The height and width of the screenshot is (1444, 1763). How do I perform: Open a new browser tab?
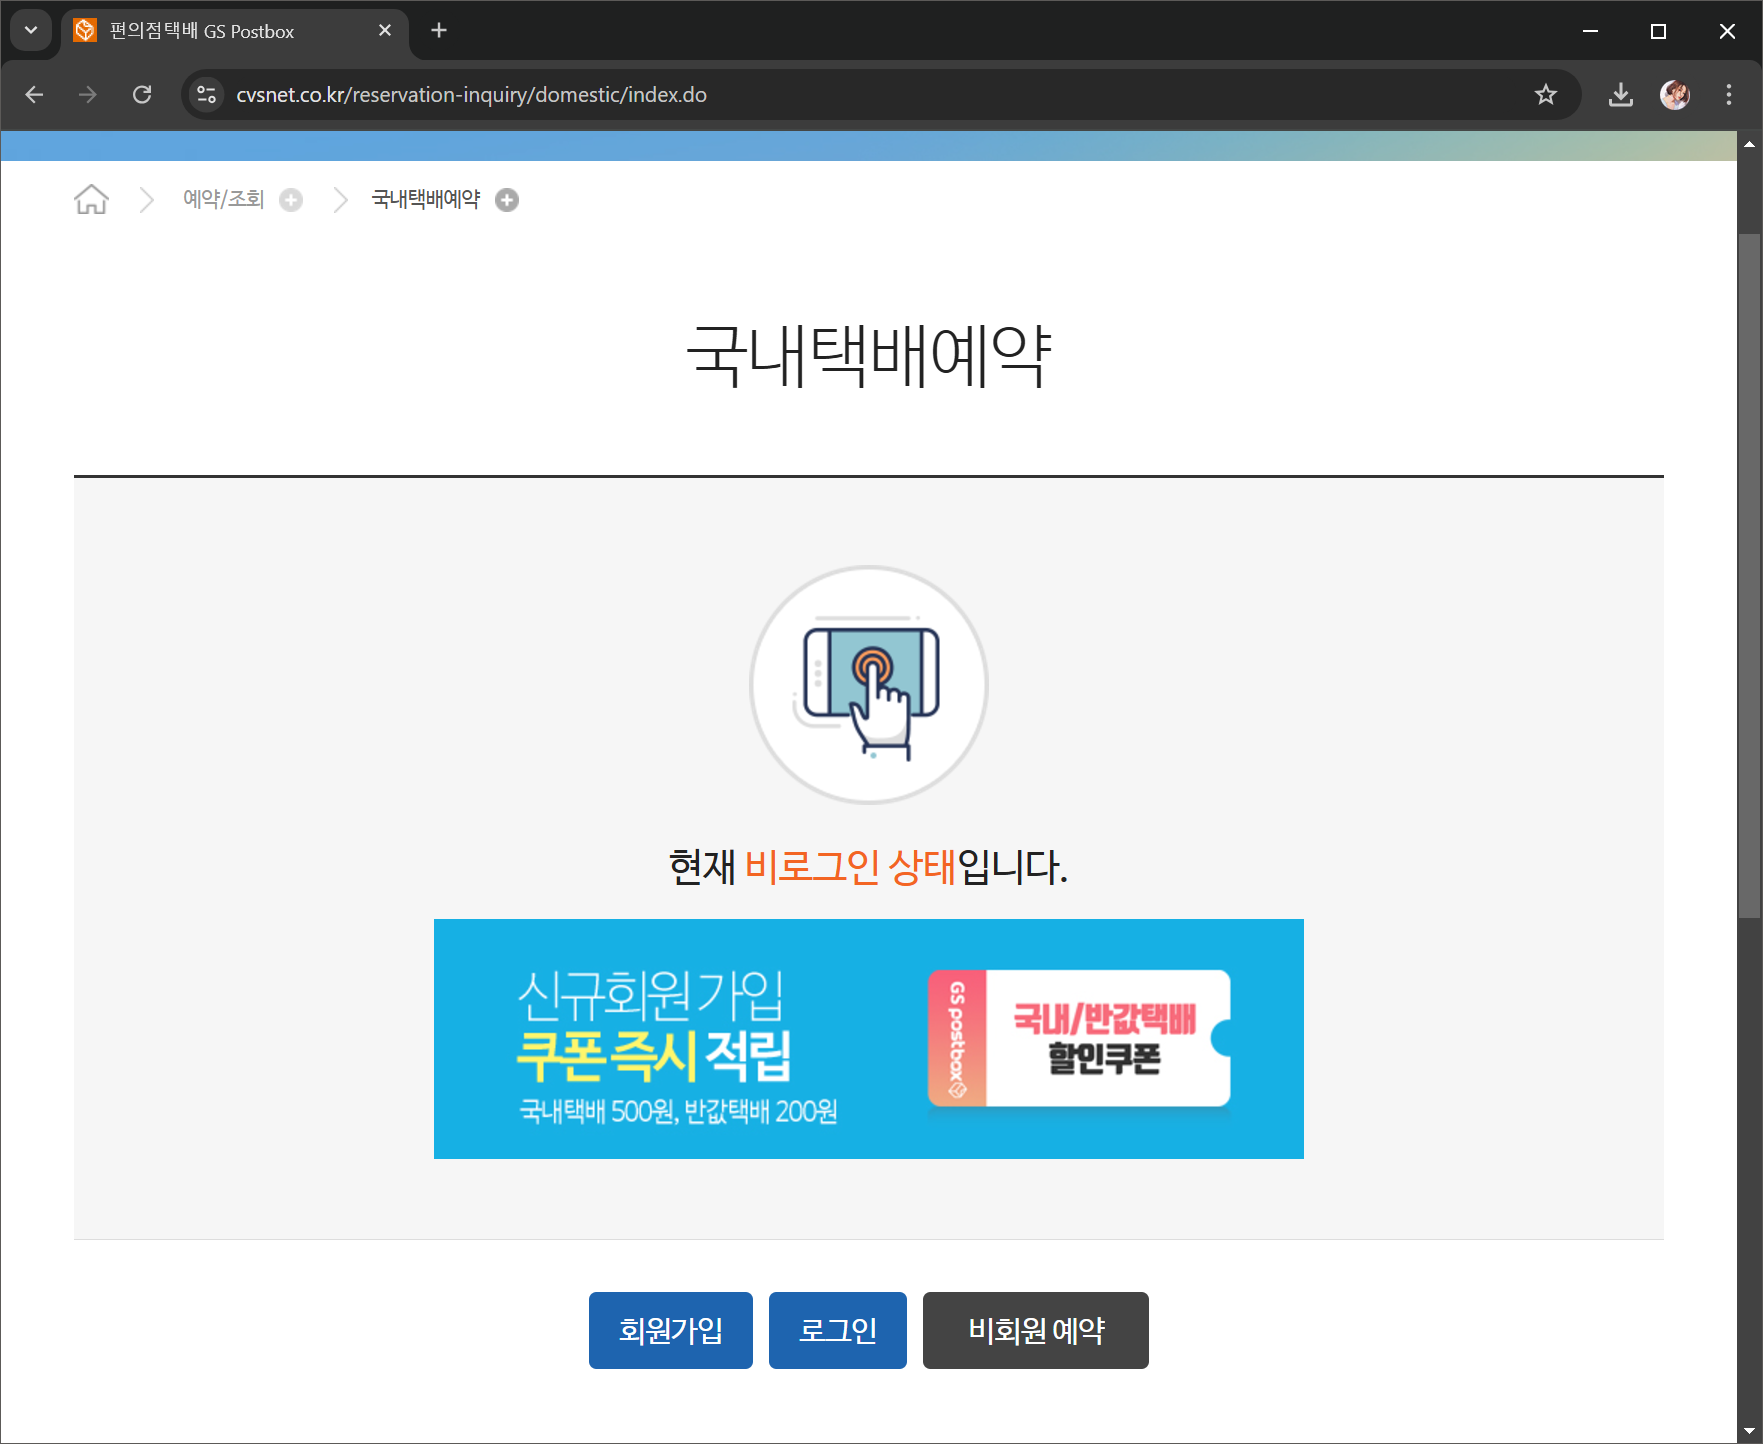coord(439,31)
